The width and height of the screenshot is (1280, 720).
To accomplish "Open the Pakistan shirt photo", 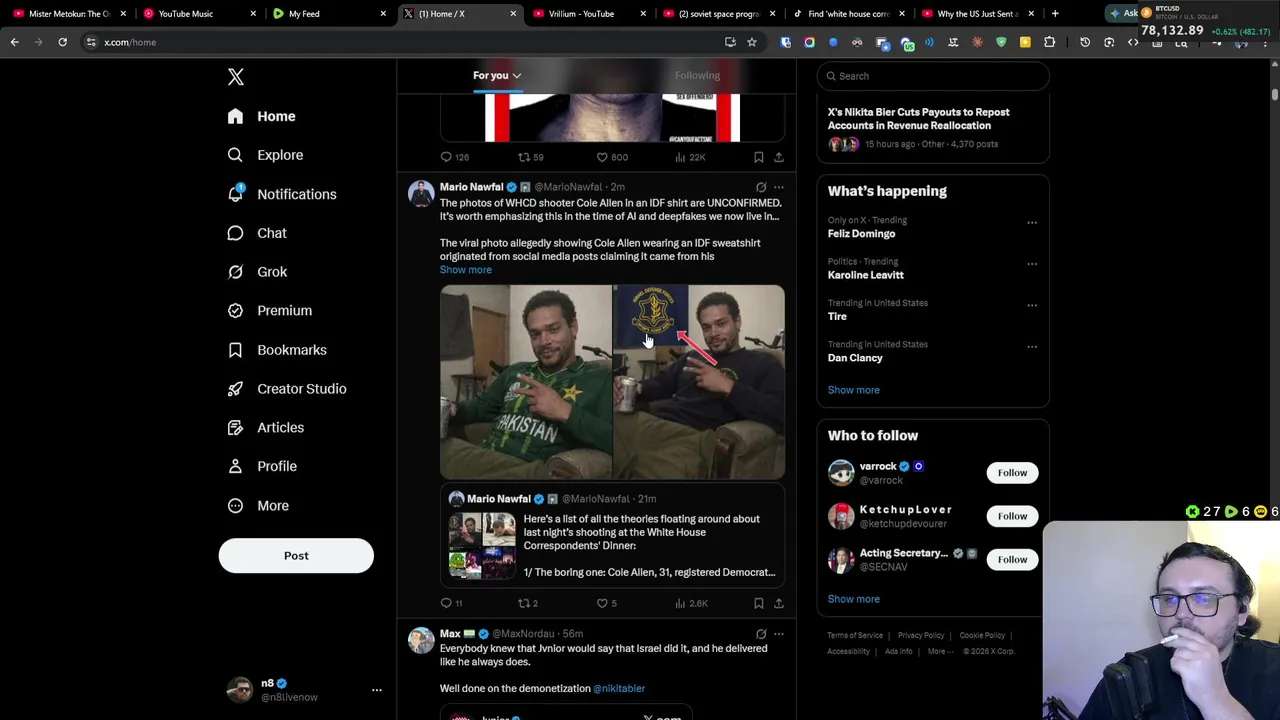I will pos(526,382).
